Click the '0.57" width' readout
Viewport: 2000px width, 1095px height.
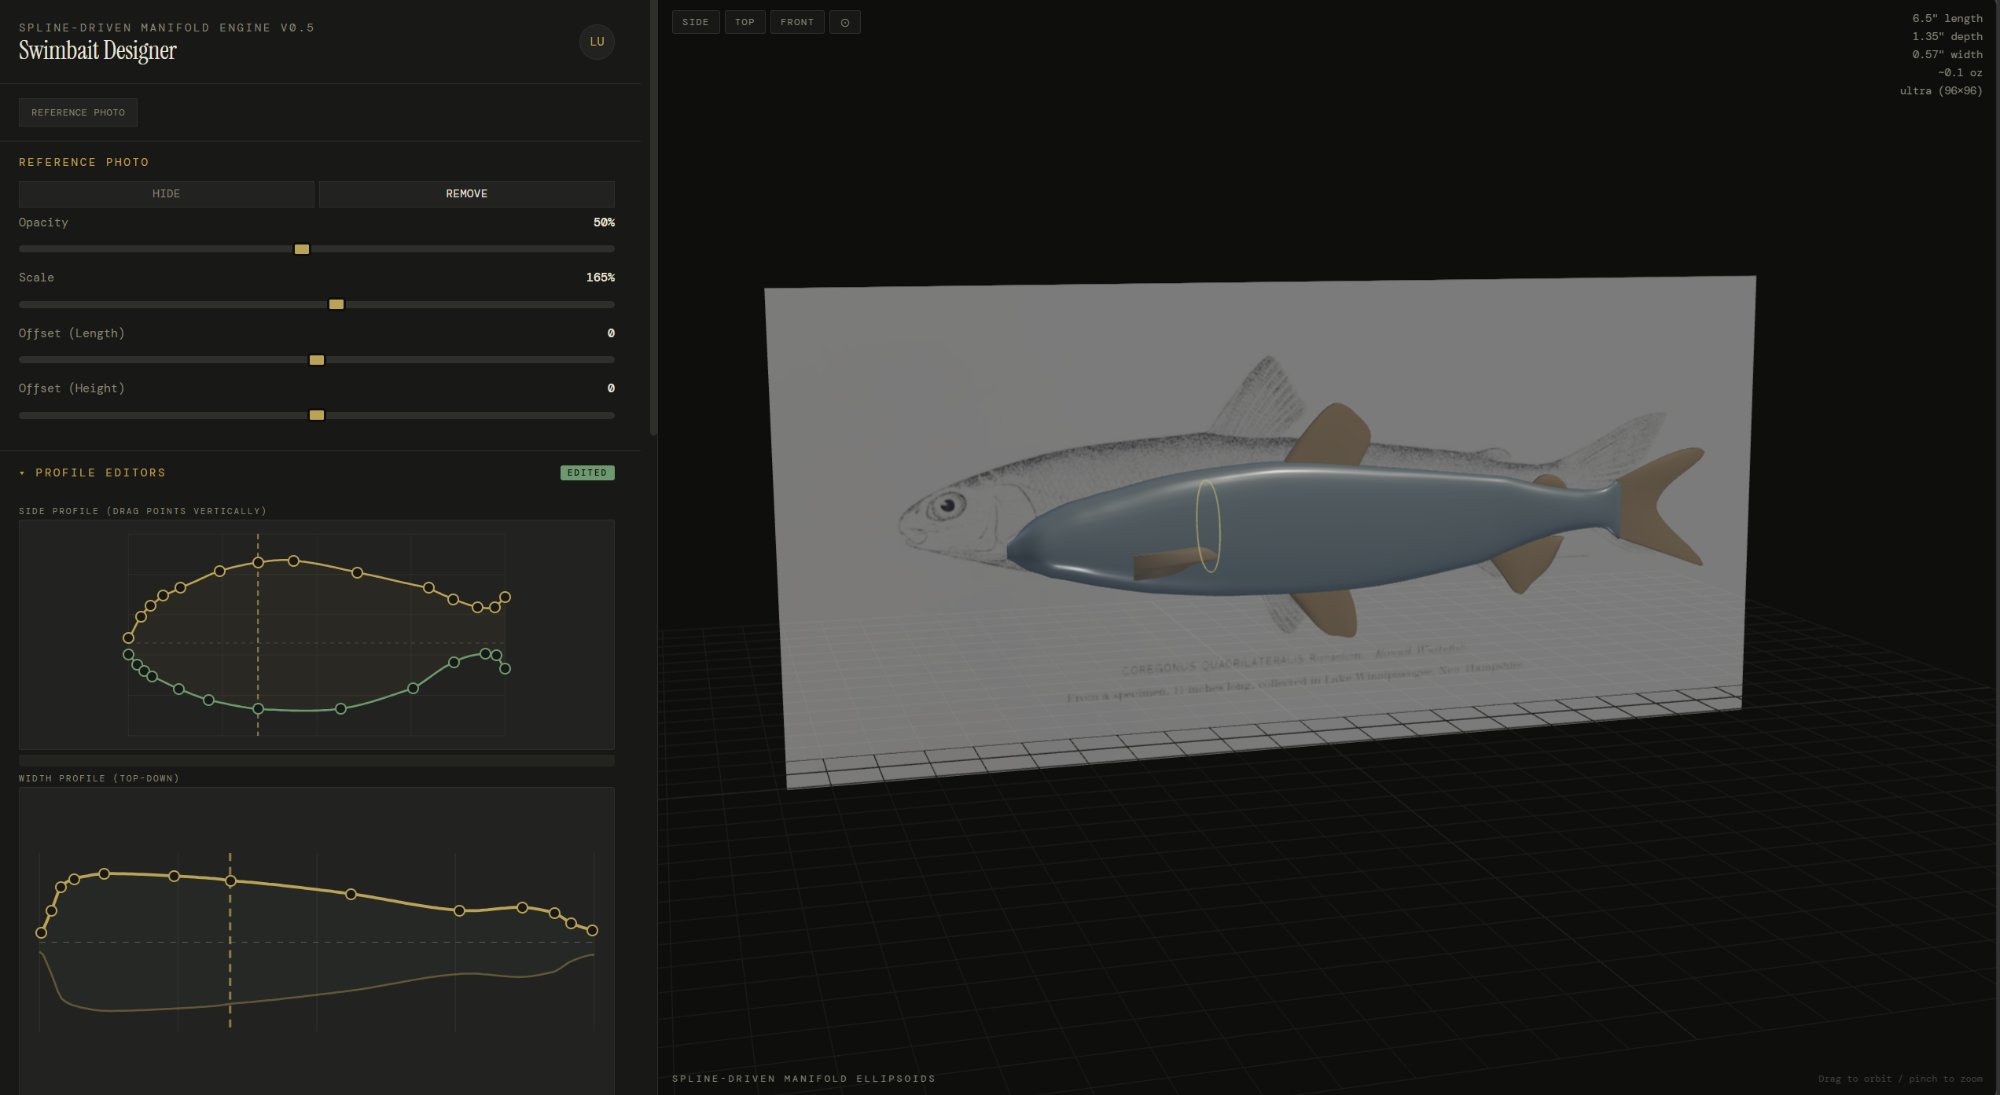(1947, 54)
